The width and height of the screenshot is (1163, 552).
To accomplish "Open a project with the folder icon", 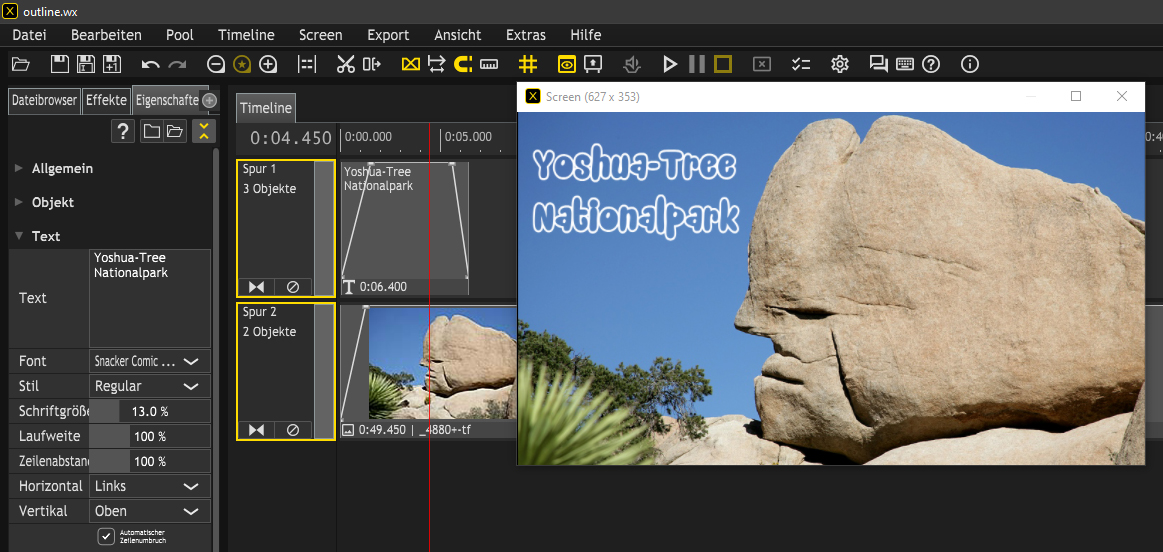I will coord(21,64).
